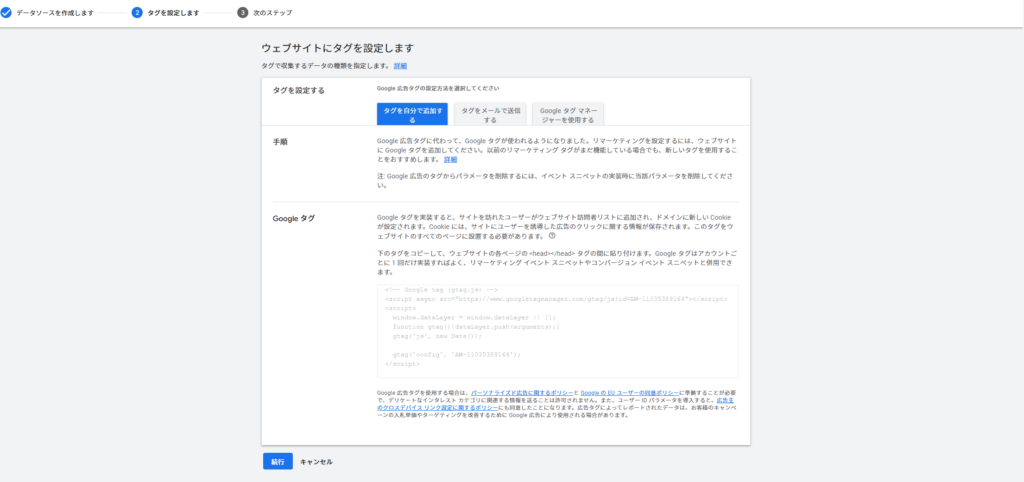Click the 続行 button
Viewport: 1024px width, 482px height.
278,461
